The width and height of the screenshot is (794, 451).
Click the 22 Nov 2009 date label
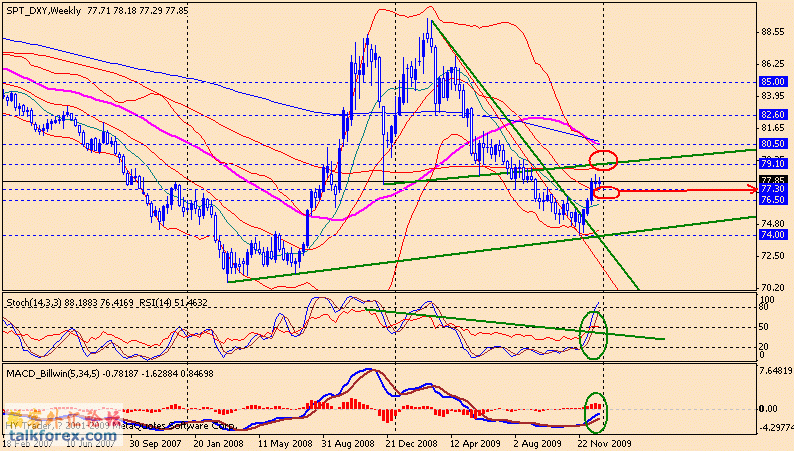(605, 443)
